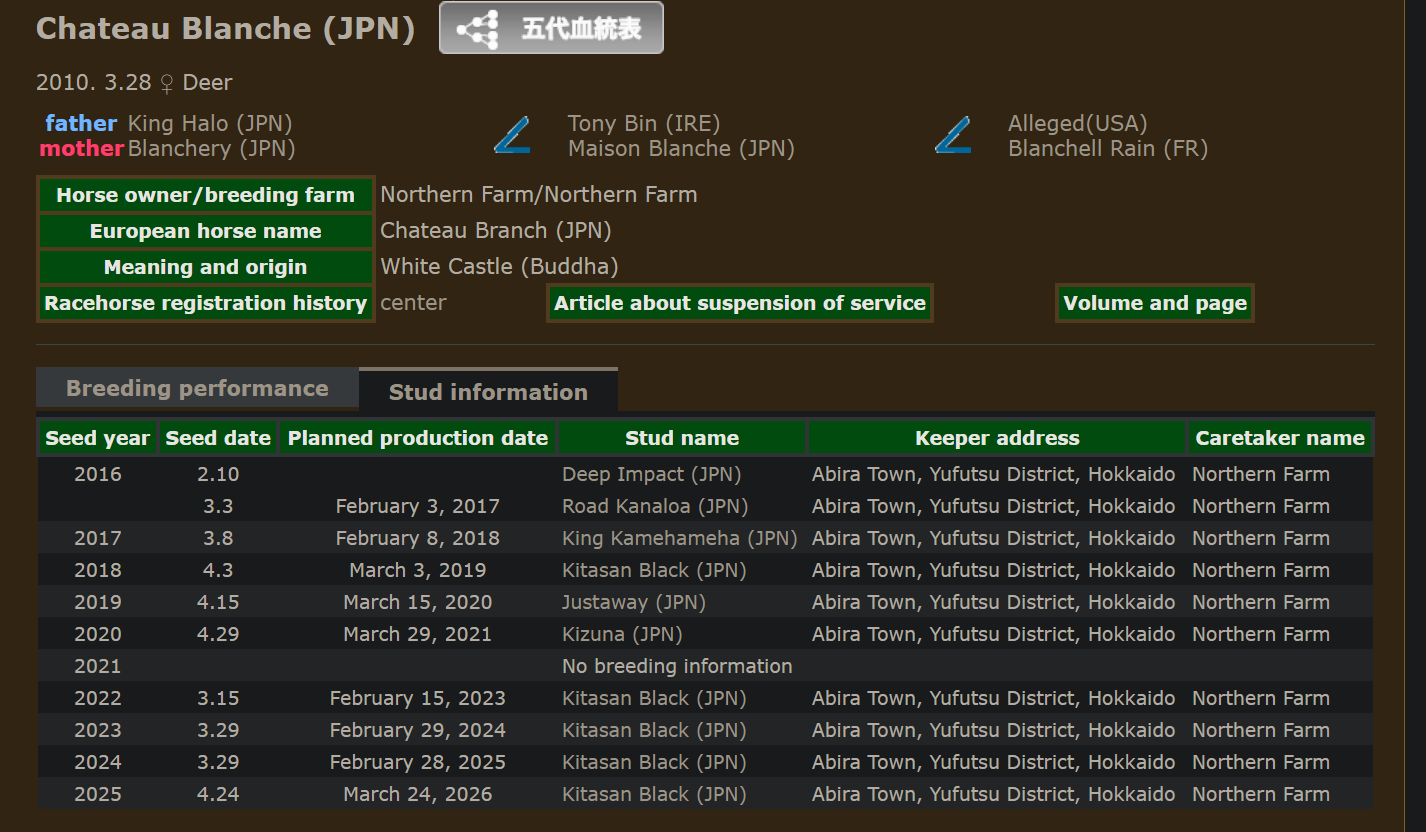The width and height of the screenshot is (1426, 832).
Task: Click the Planned production date column header
Action: tap(418, 438)
